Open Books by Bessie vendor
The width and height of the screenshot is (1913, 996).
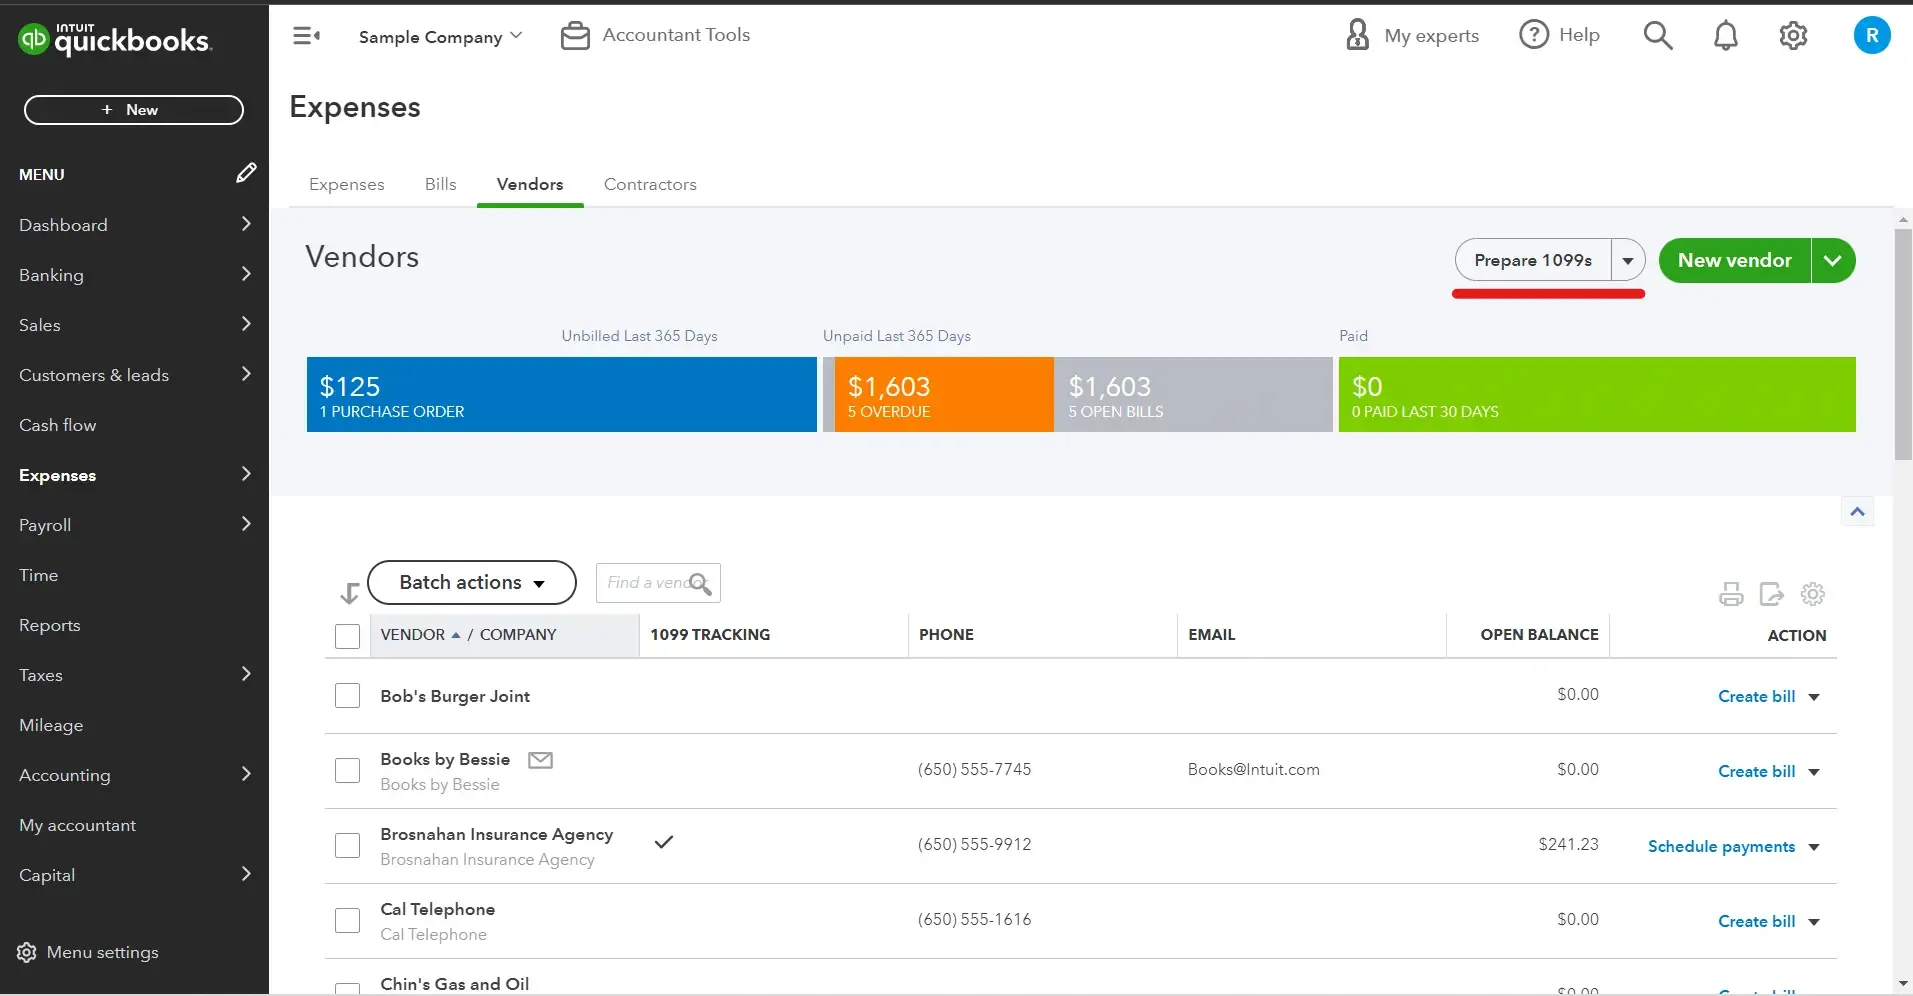(445, 759)
